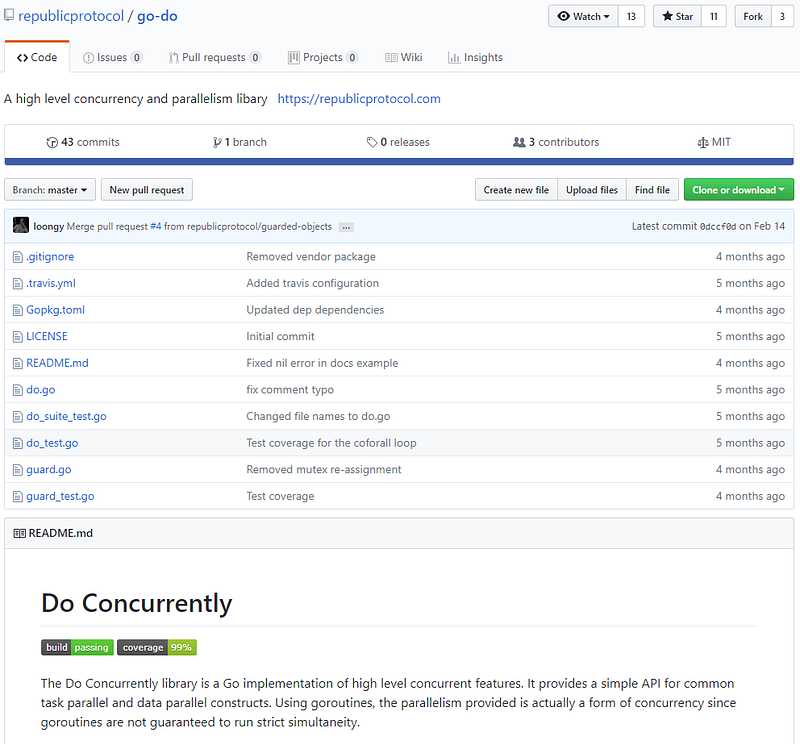Viewport: 800px width, 744px height.
Task: Switch to the Wiki tab
Action: point(404,57)
